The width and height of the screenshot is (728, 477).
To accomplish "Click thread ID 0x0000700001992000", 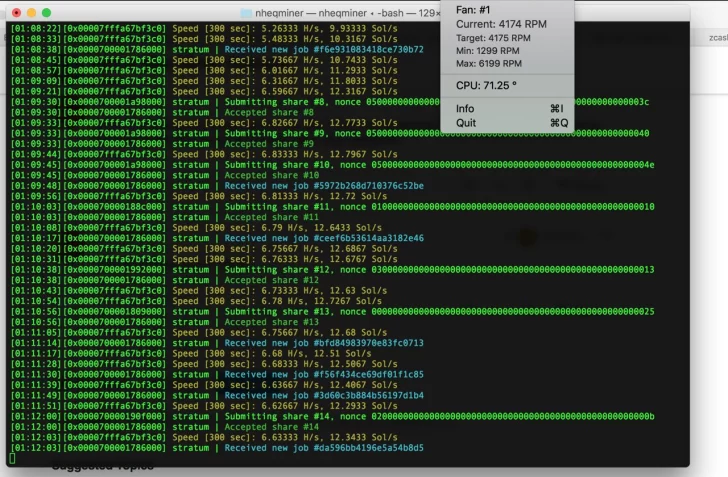I will pyautogui.click(x=114, y=269).
